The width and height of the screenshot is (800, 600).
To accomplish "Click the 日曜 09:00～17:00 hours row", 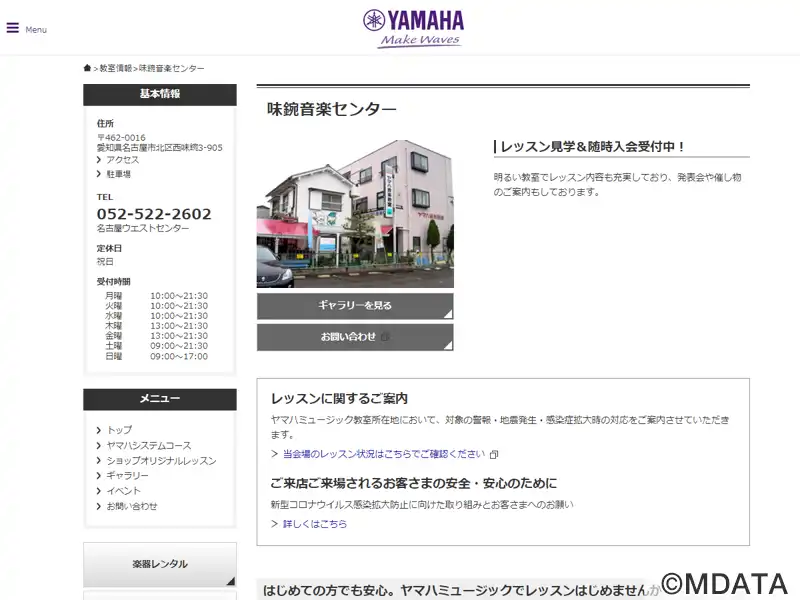I will click(x=156, y=356).
